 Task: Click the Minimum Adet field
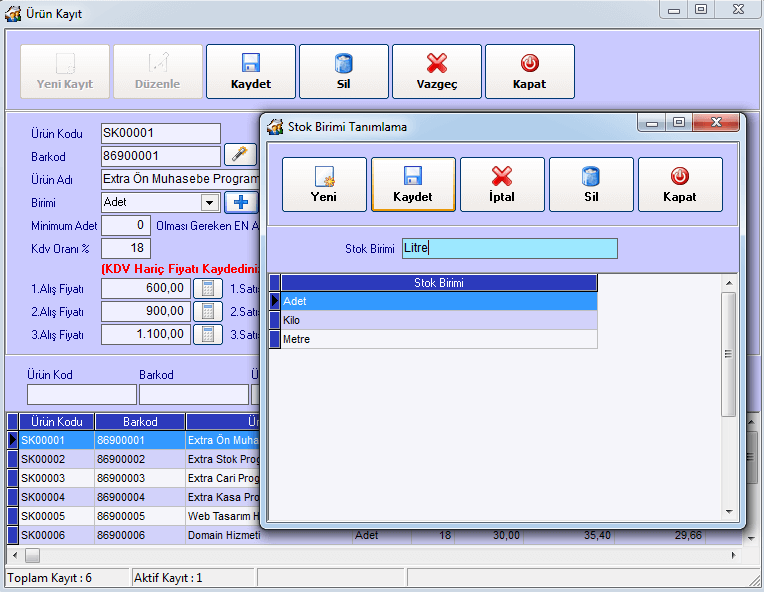click(126, 225)
